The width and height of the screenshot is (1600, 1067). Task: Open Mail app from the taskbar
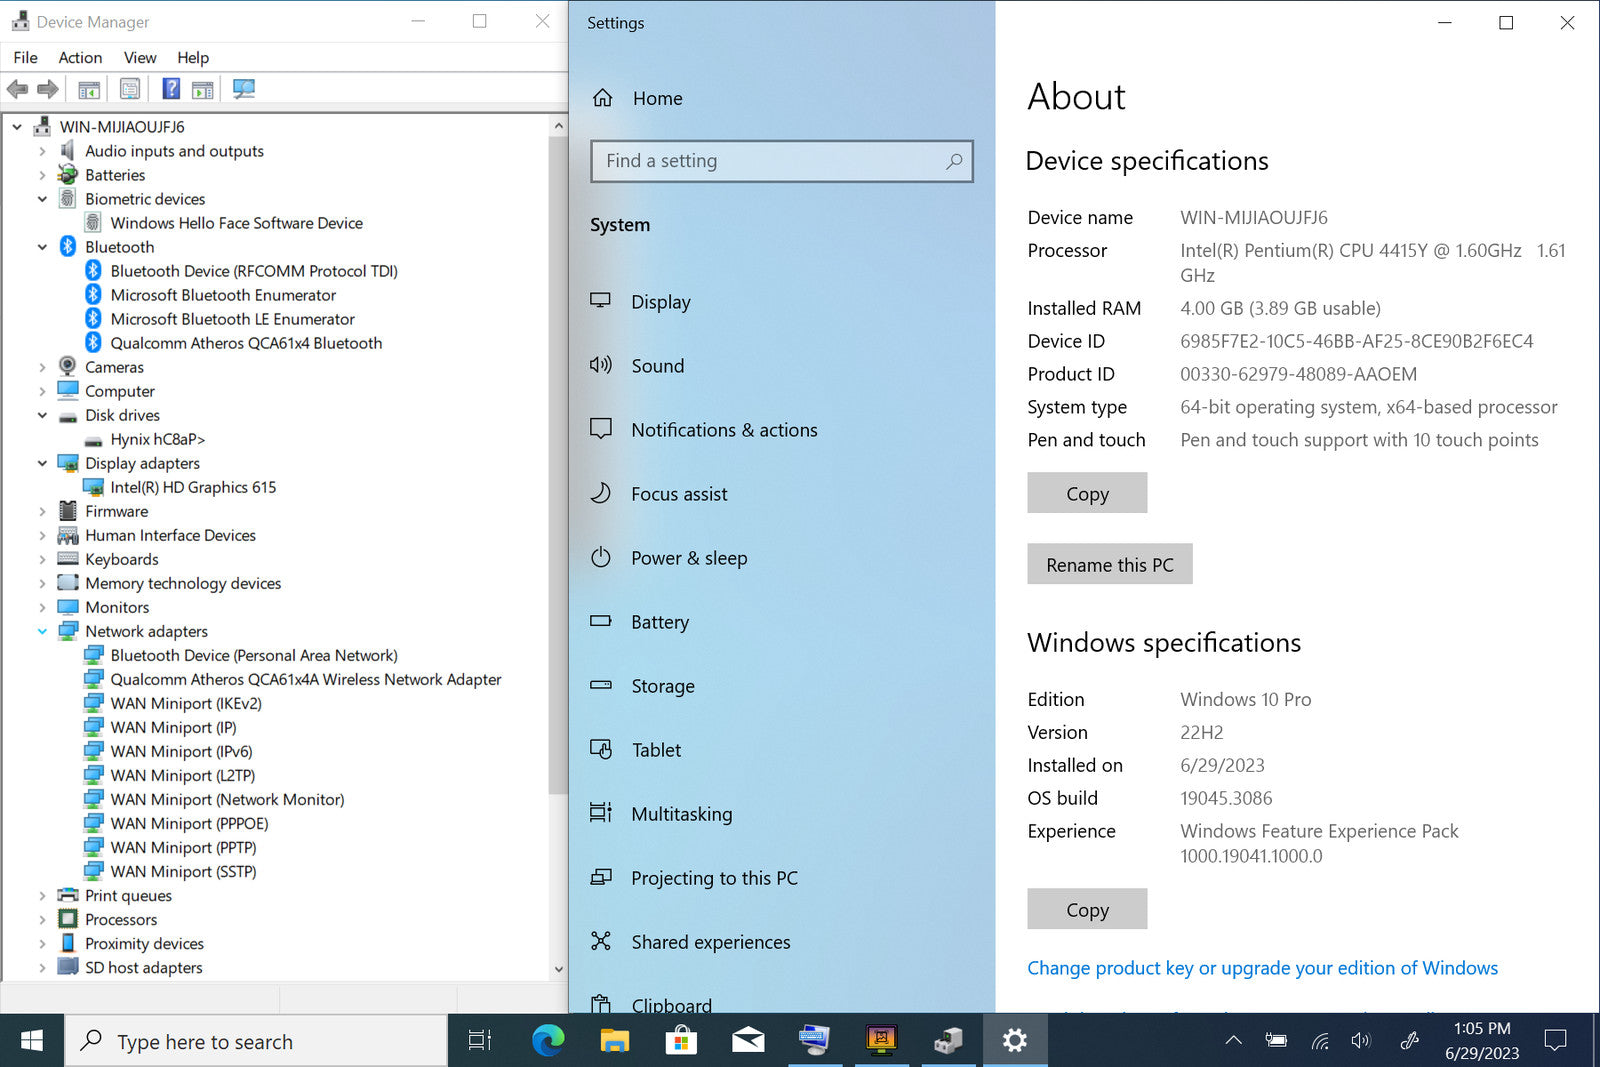pyautogui.click(x=748, y=1040)
